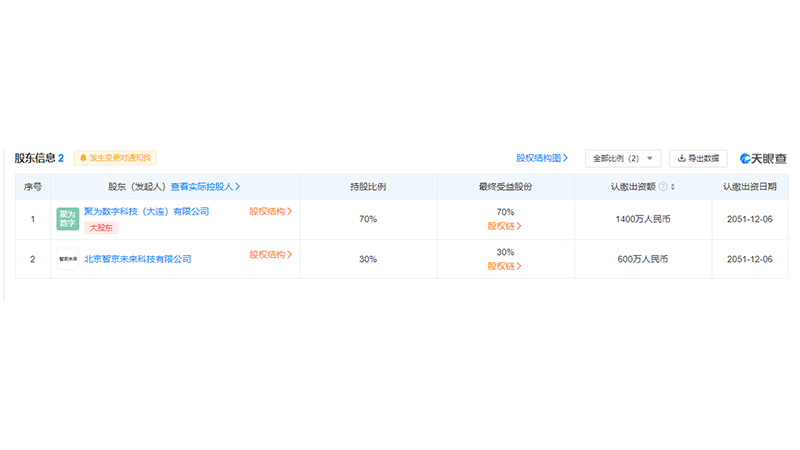Select the 2051-12-06 date in row 2
This screenshot has width=800, height=450.
tap(749, 259)
